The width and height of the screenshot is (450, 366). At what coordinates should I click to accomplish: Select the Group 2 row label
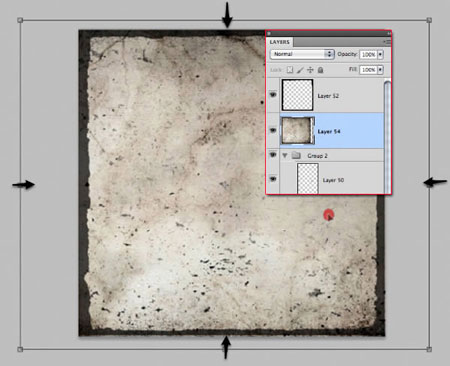317,156
